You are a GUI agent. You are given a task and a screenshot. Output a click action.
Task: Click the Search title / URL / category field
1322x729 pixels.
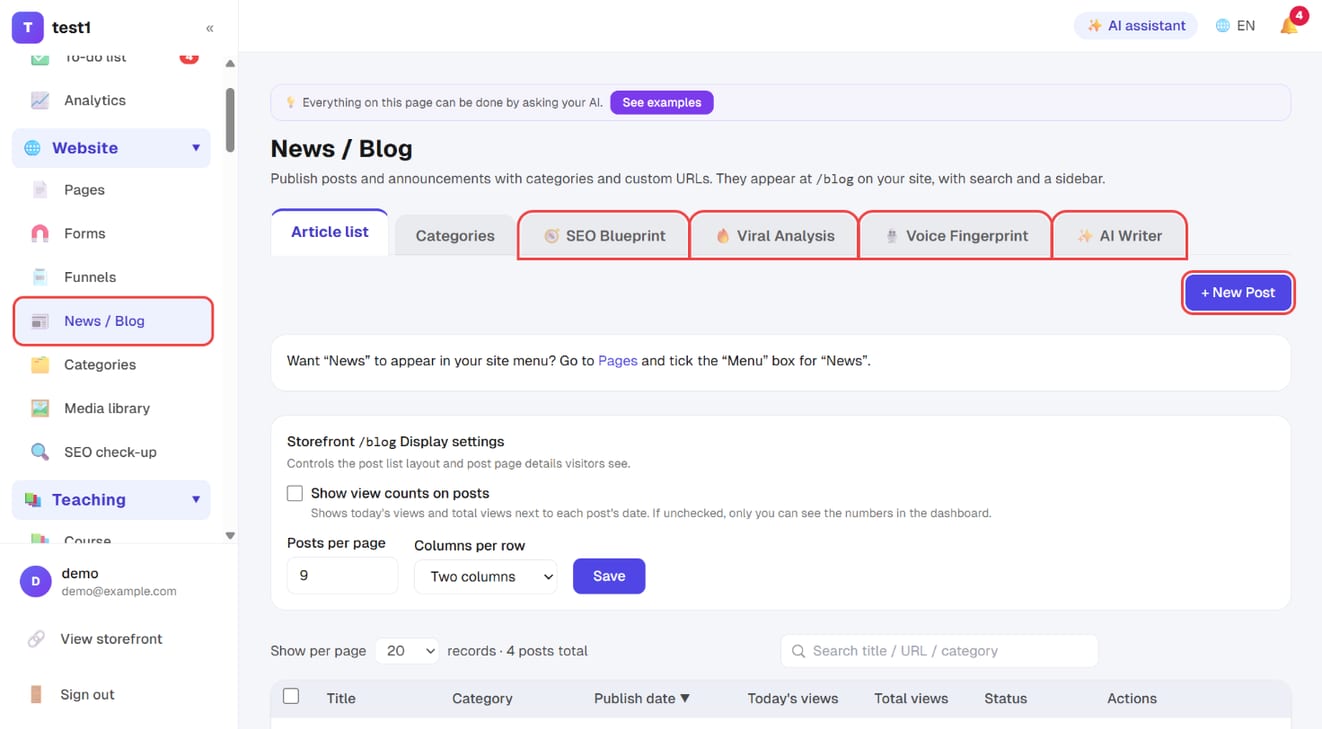coord(939,651)
